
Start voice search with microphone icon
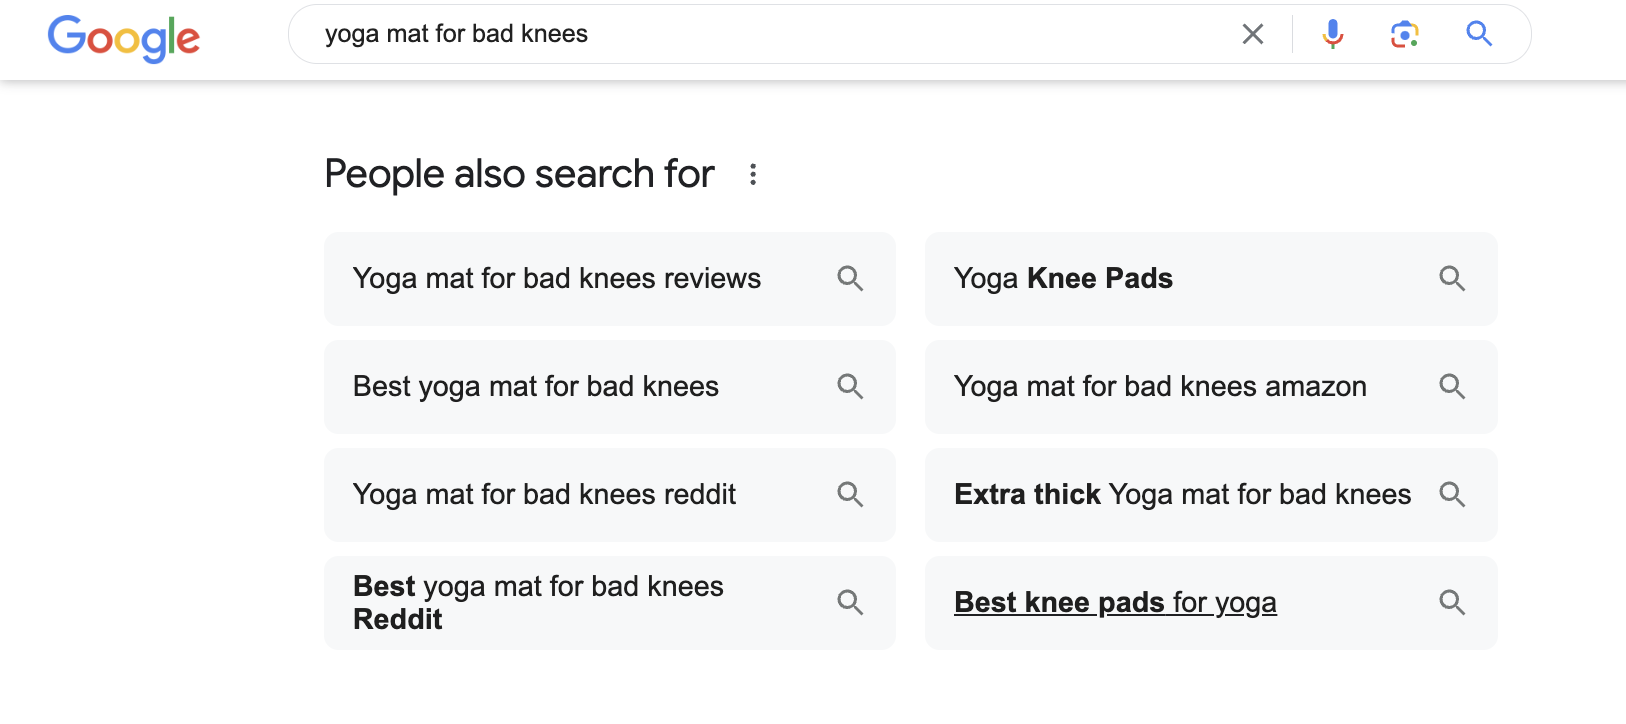(x=1333, y=34)
